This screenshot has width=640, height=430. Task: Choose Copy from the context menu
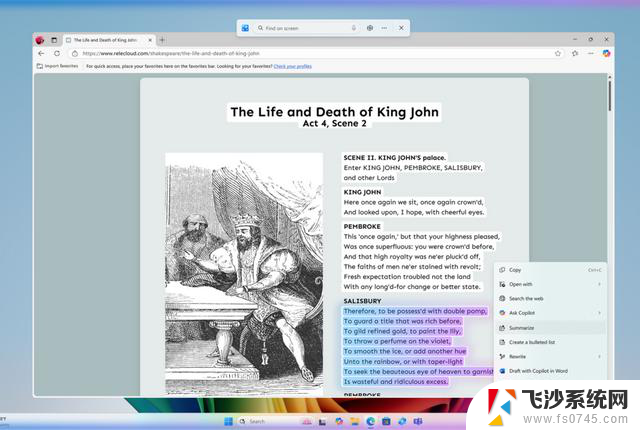coord(550,270)
